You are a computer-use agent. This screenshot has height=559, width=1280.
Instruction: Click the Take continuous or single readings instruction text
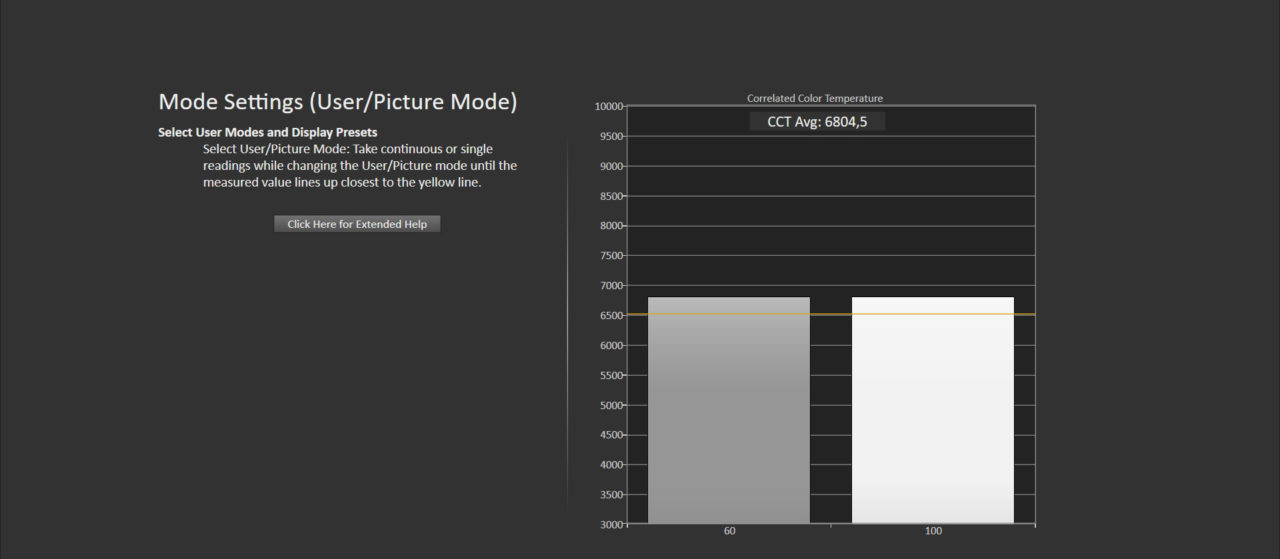click(x=359, y=166)
